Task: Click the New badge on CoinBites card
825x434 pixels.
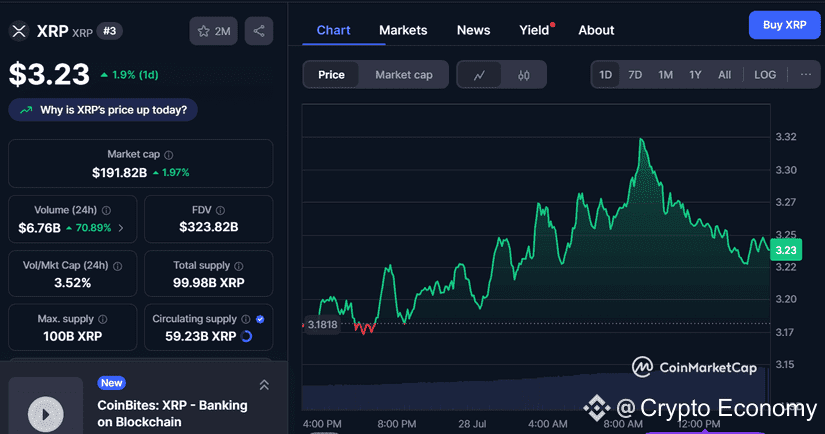Action: [112, 383]
